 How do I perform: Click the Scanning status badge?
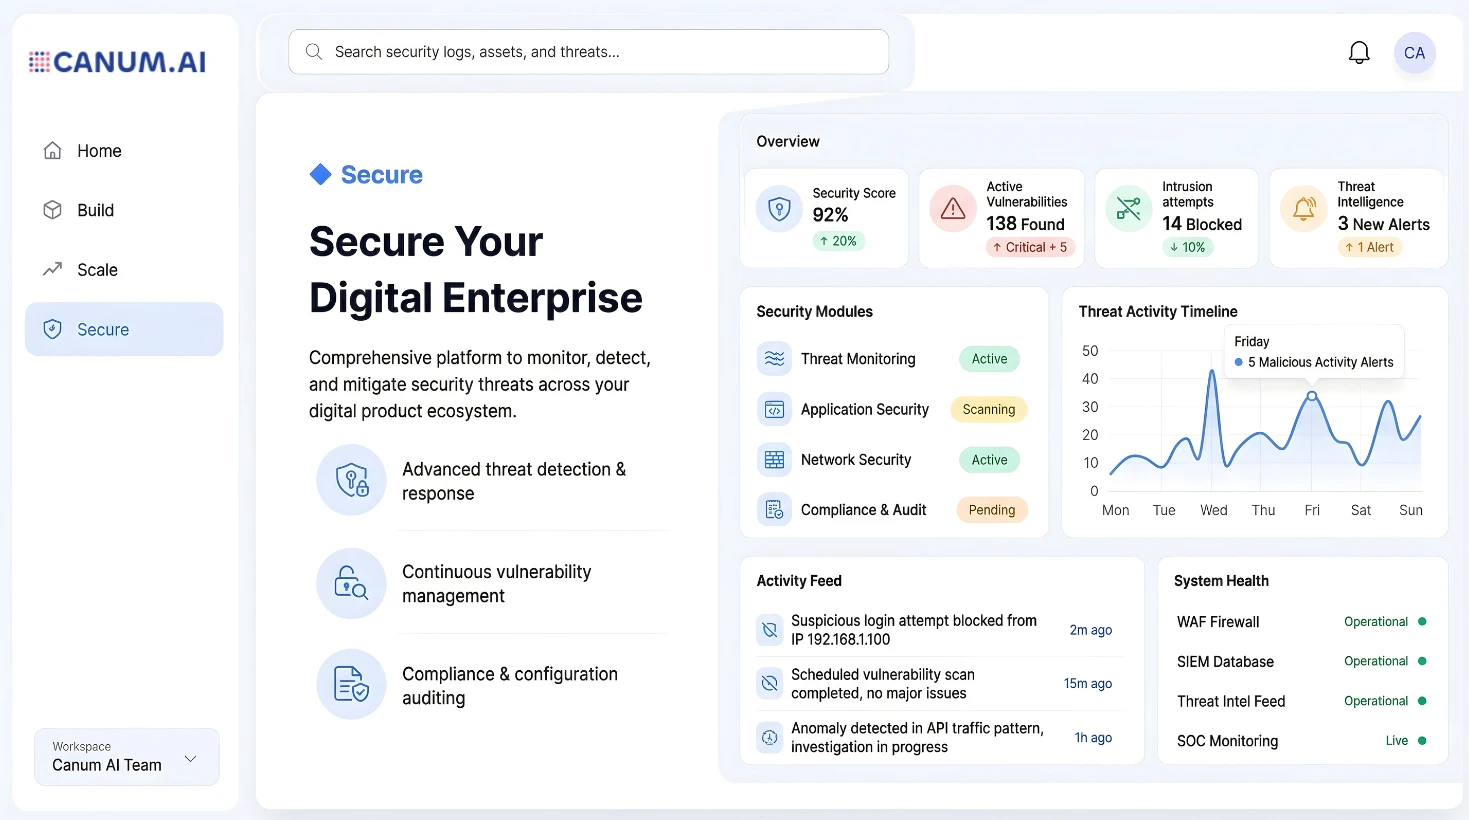[988, 410]
